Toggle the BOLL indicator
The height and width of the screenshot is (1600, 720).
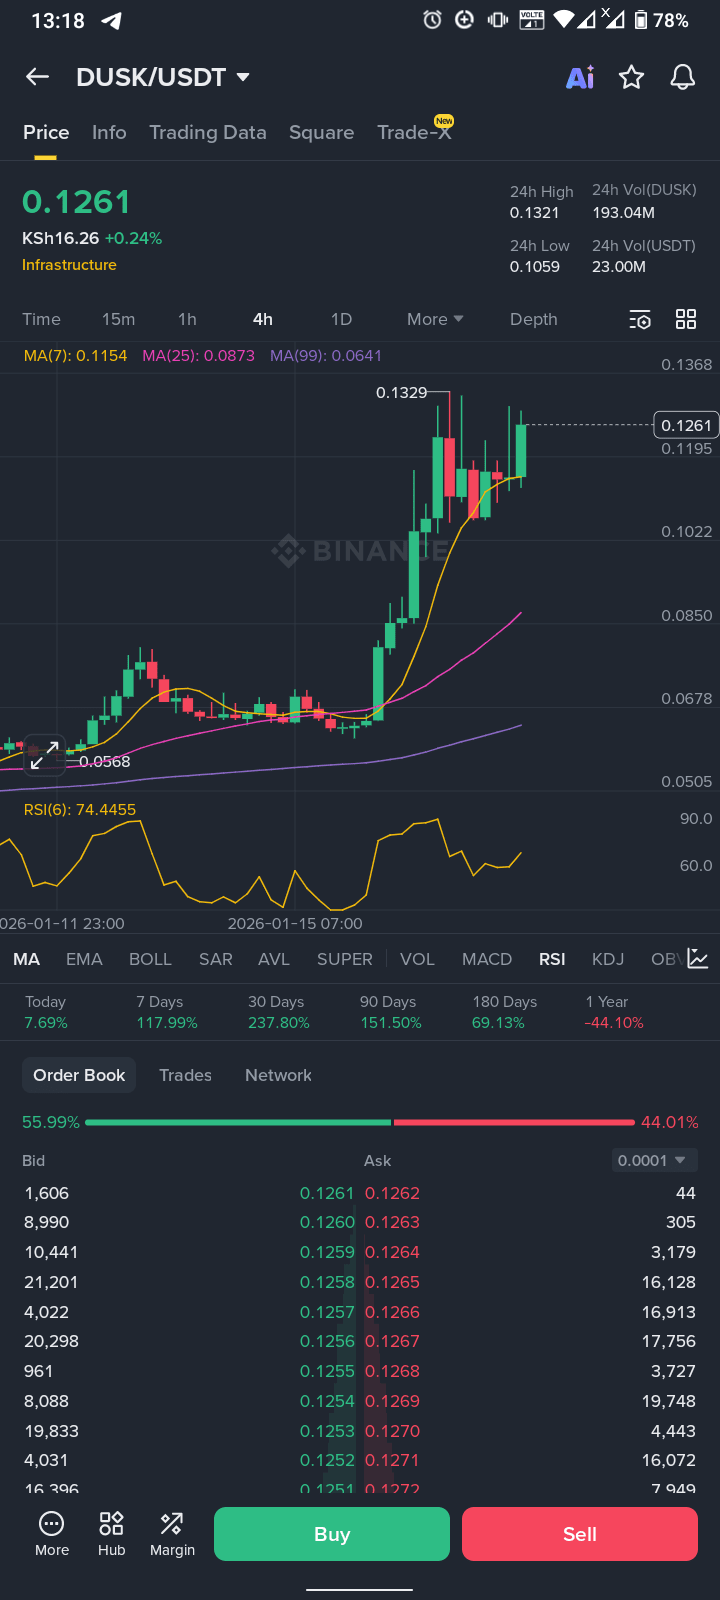pos(150,959)
